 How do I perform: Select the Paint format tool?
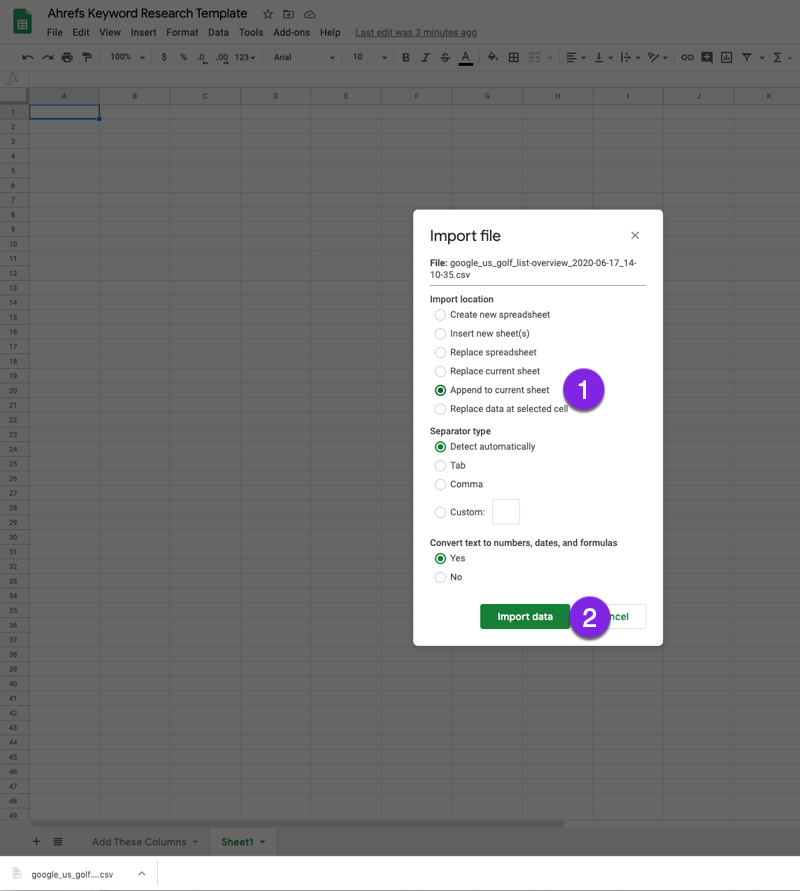tap(87, 57)
